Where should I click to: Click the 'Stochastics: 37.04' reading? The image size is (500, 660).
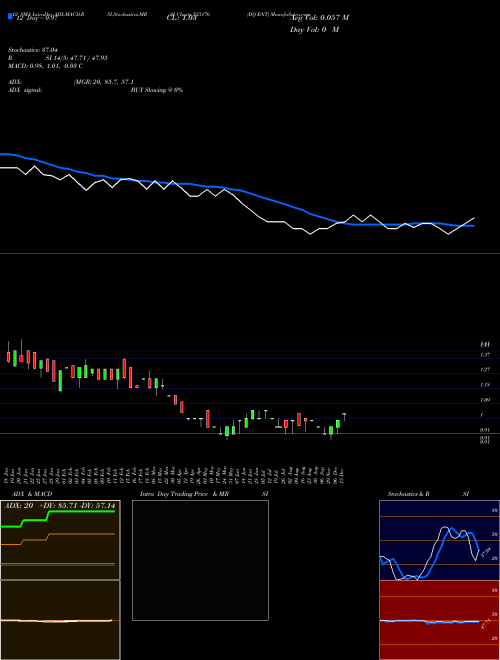click(32, 50)
